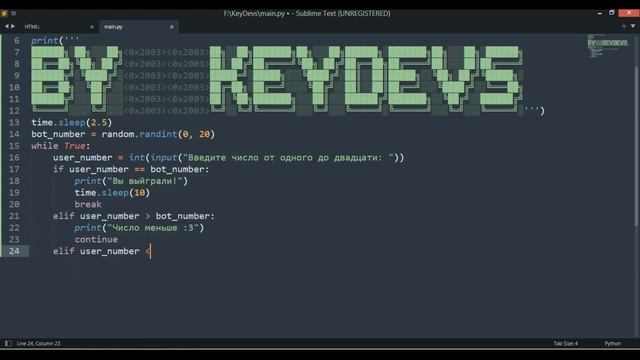Close the HTML tab
640x360 pixels.
click(92, 27)
